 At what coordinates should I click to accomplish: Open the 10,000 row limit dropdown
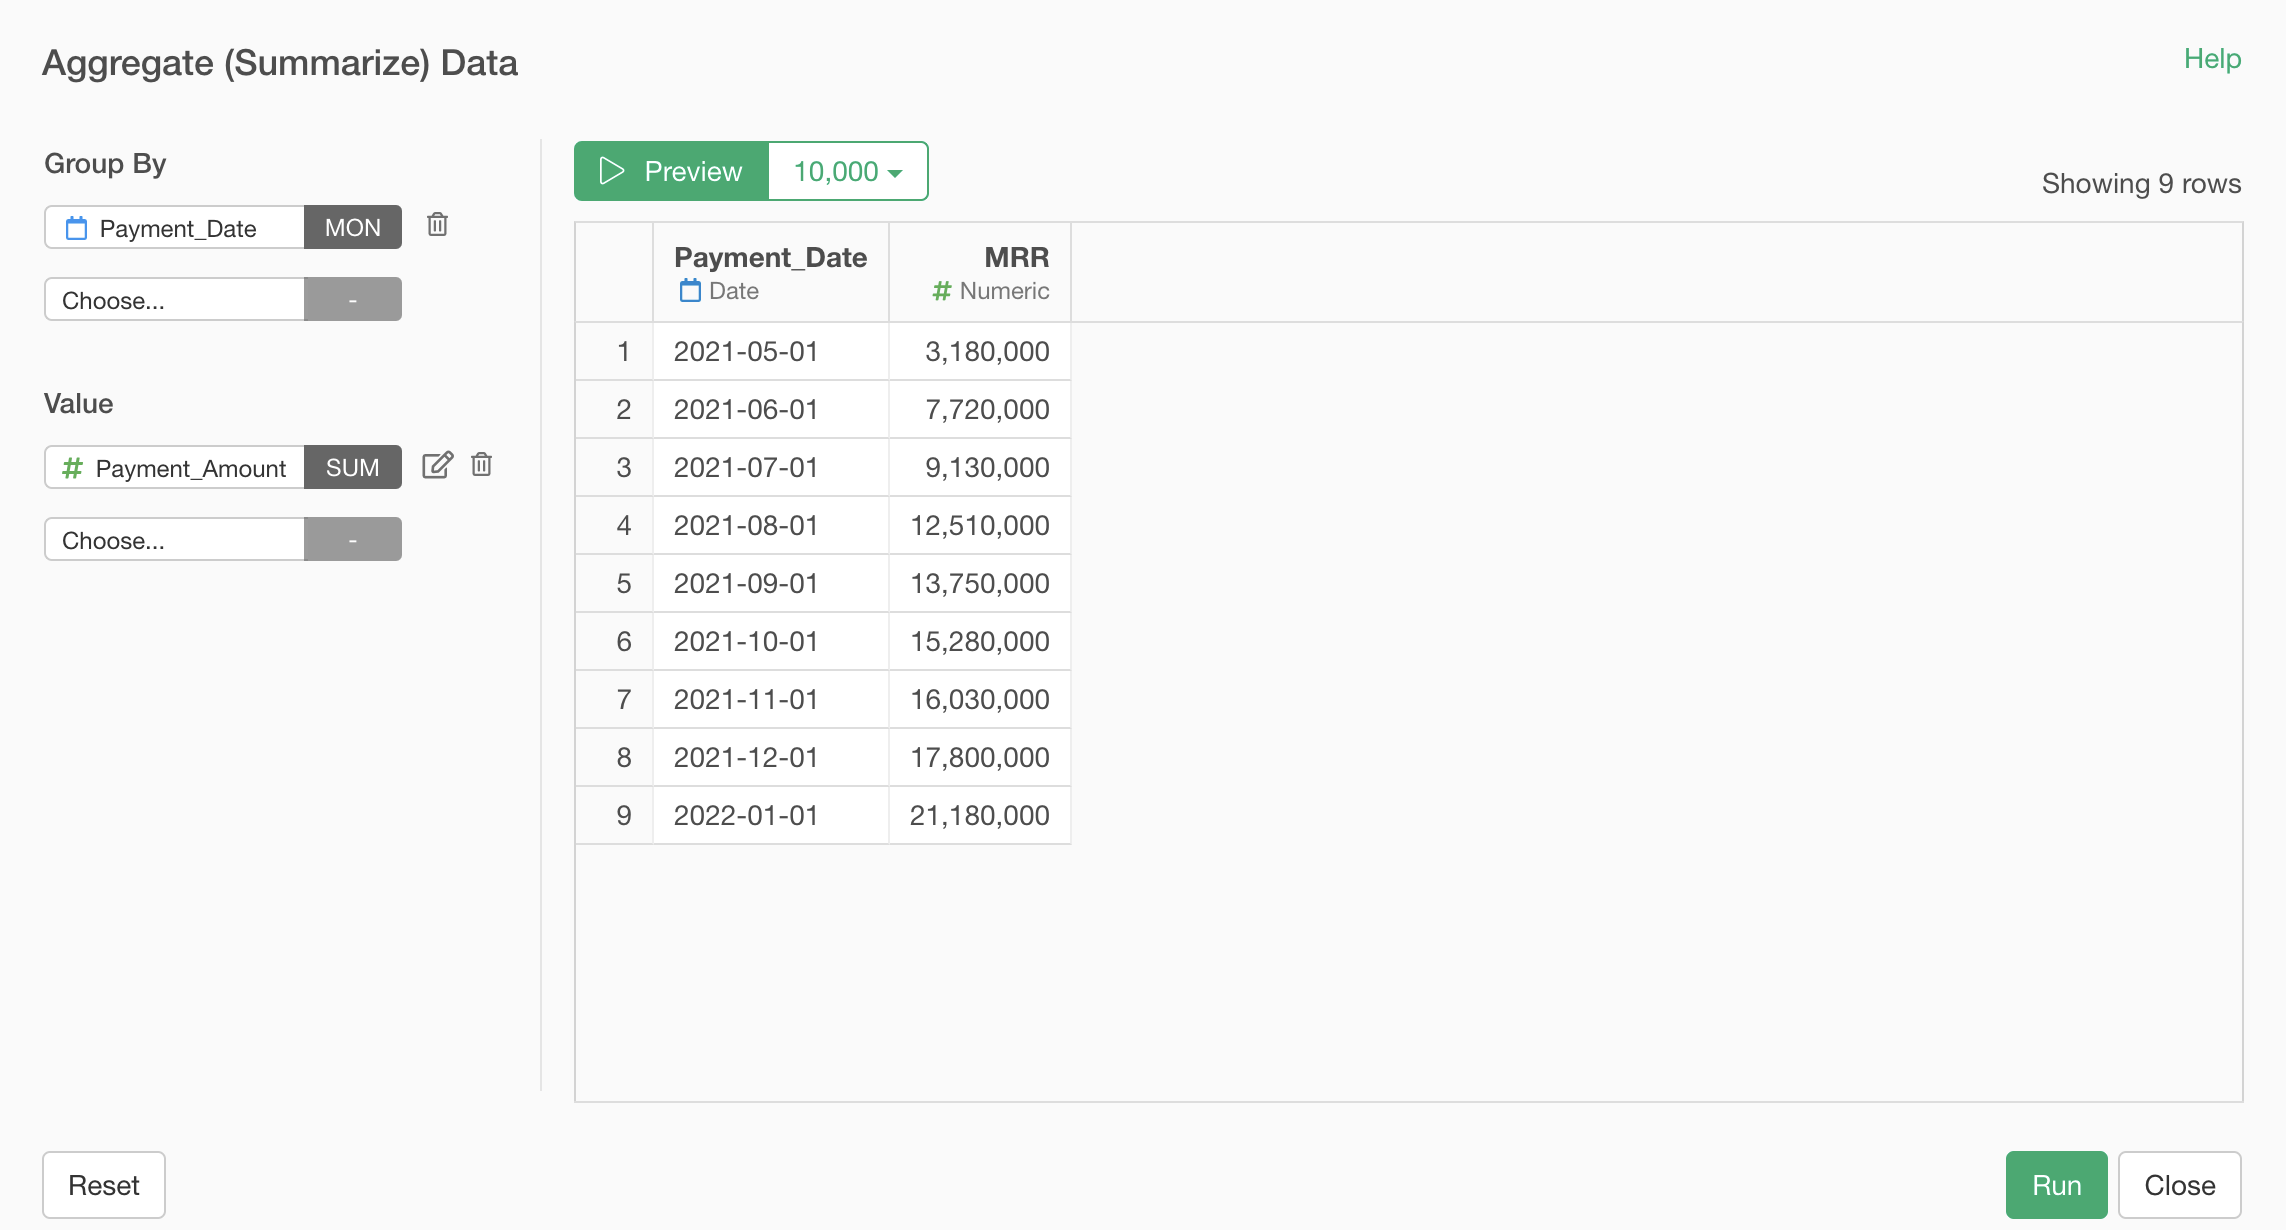847,171
